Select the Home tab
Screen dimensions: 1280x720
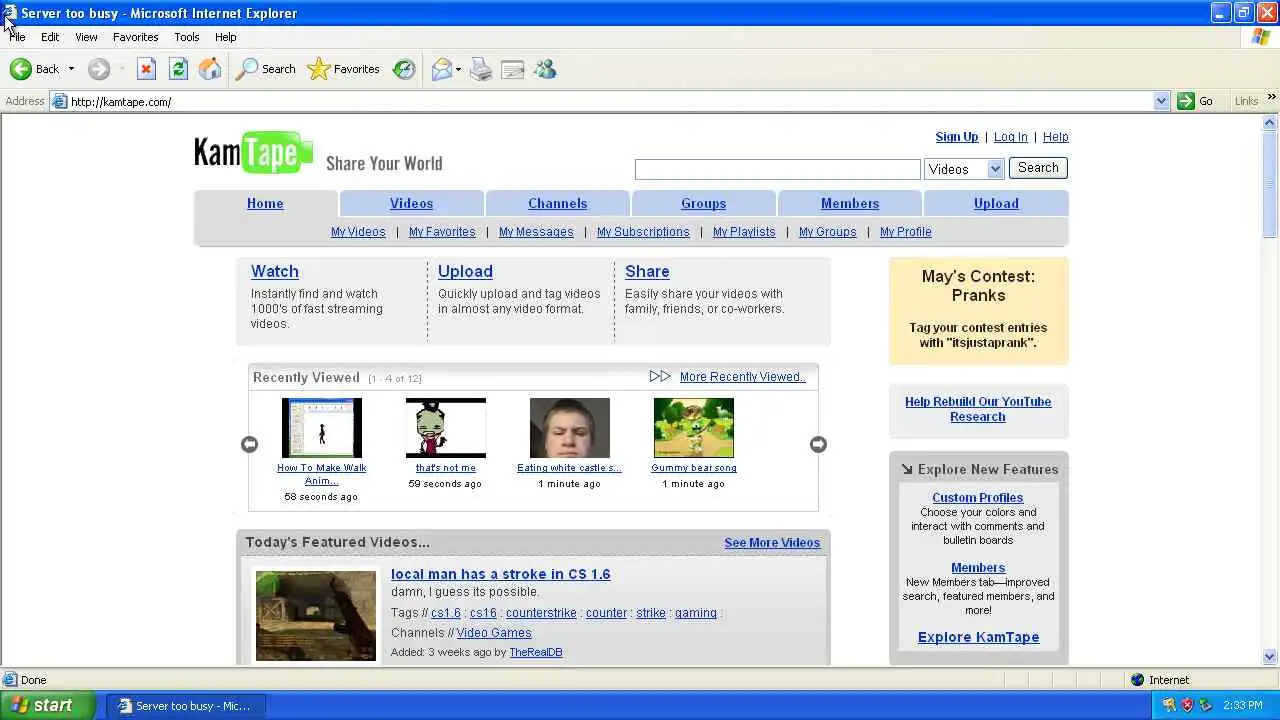tap(265, 203)
